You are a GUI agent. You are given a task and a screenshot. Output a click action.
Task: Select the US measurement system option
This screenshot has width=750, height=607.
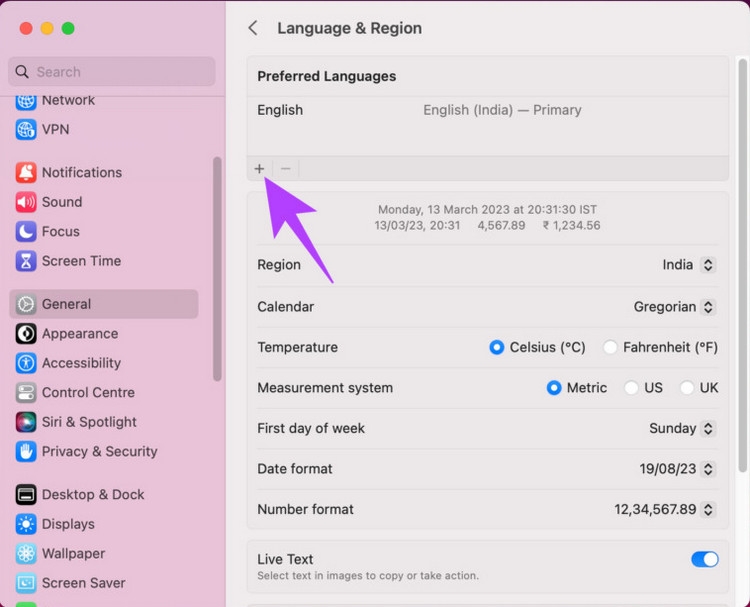tap(631, 388)
